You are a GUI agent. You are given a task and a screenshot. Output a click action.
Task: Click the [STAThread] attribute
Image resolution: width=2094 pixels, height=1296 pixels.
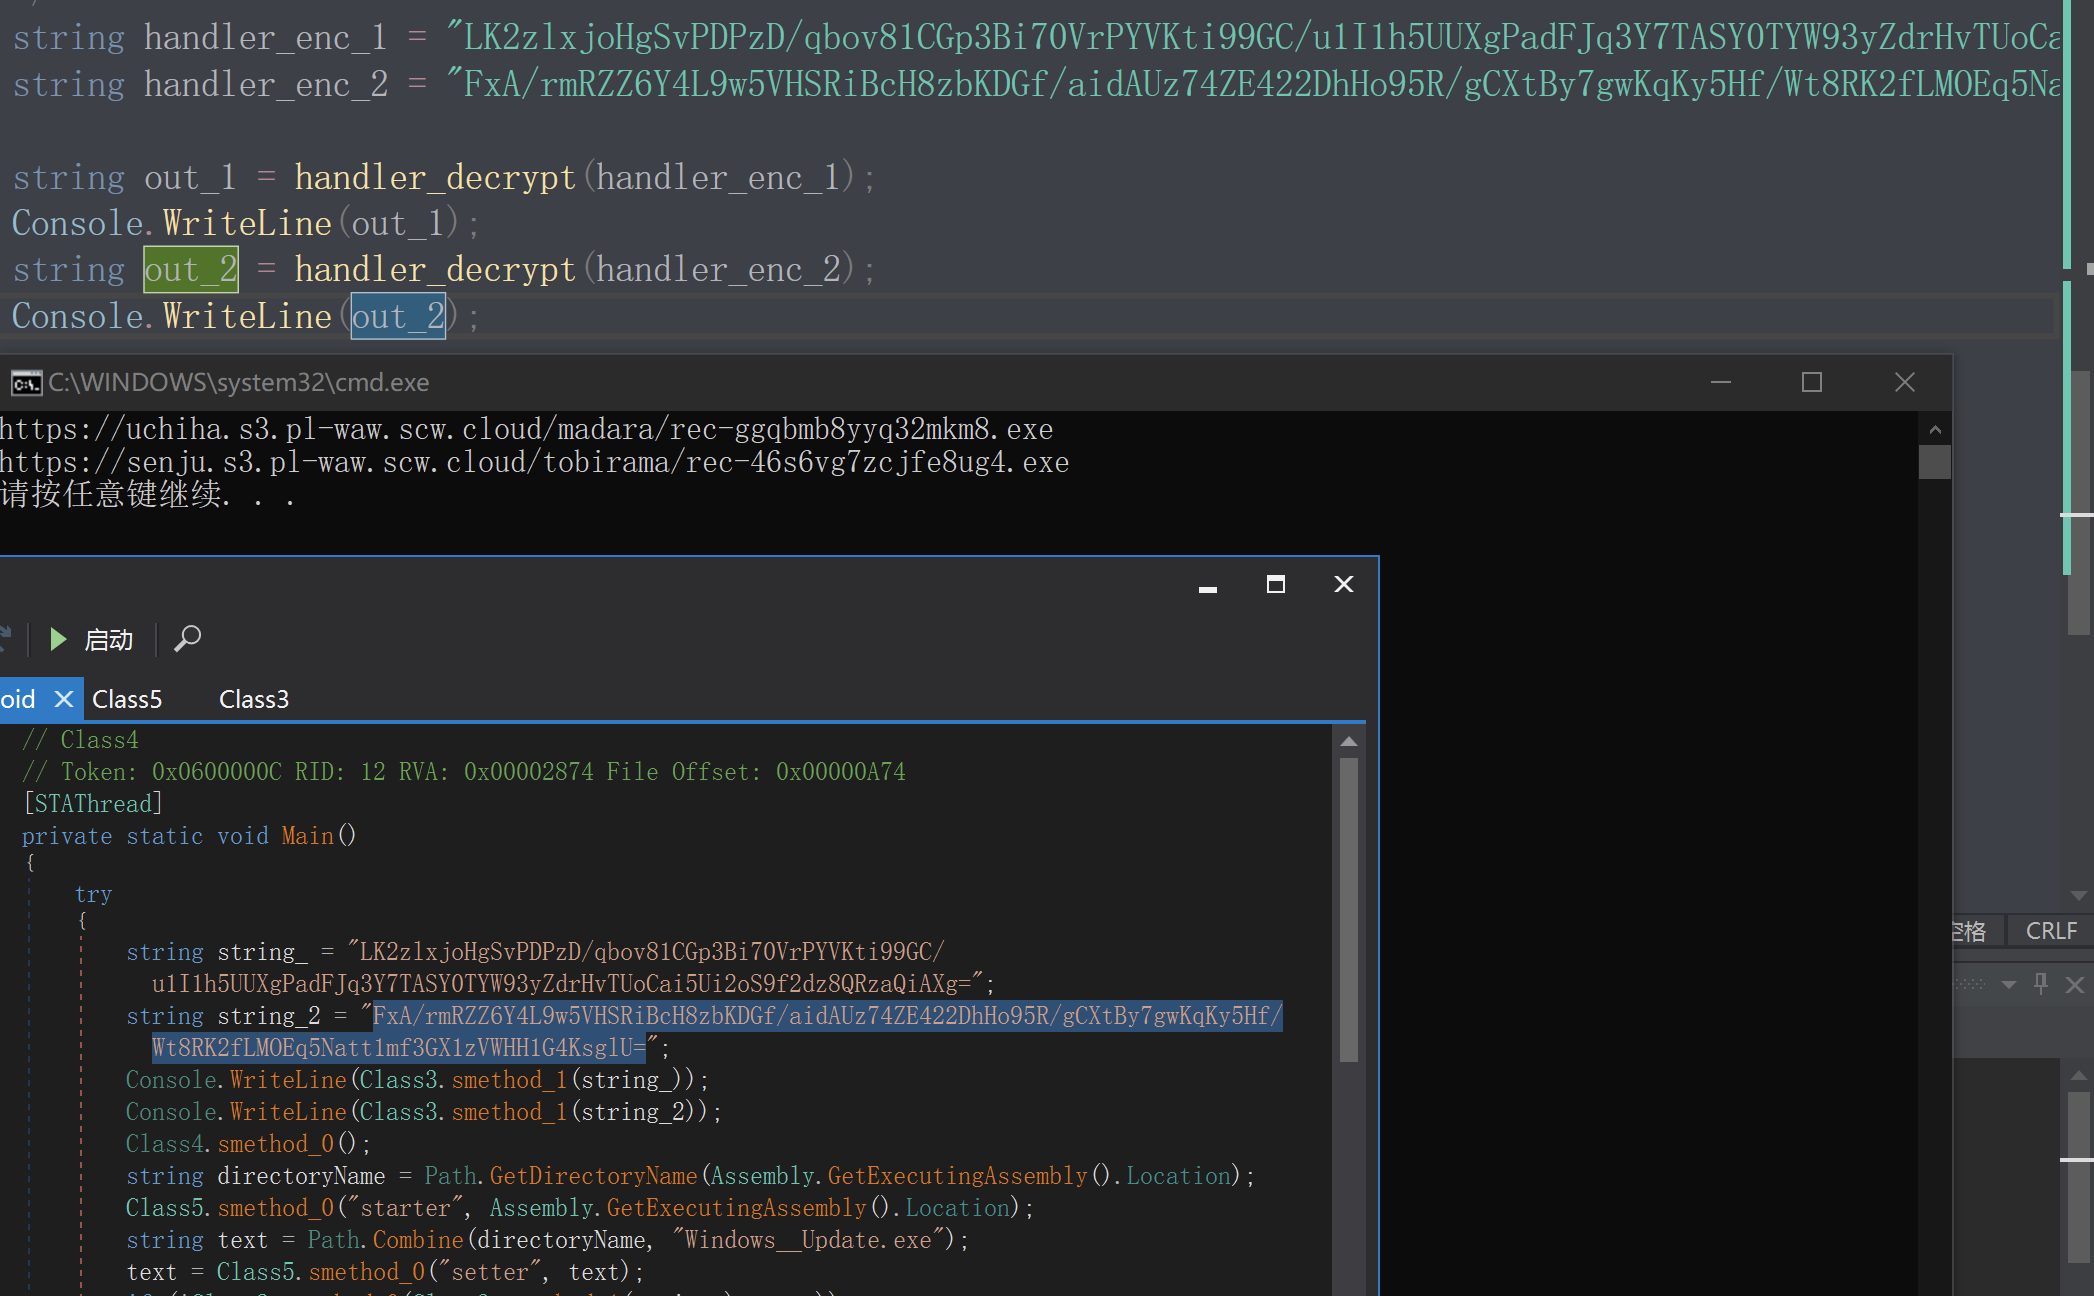(93, 804)
